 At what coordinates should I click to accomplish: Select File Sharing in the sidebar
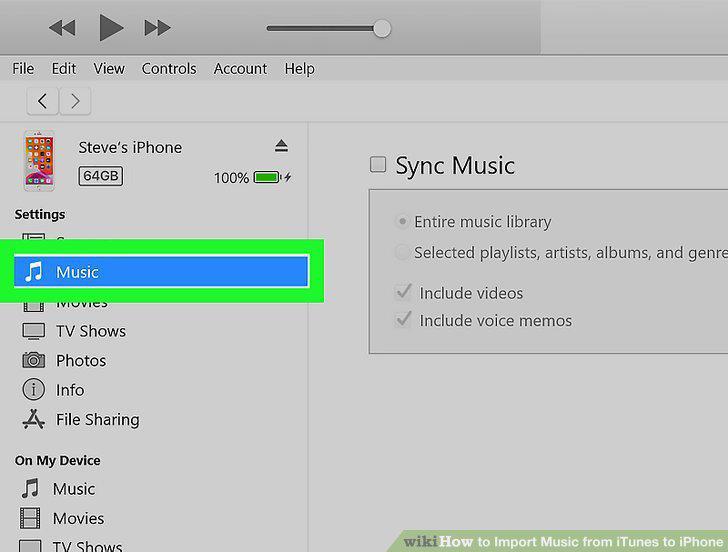click(98, 420)
